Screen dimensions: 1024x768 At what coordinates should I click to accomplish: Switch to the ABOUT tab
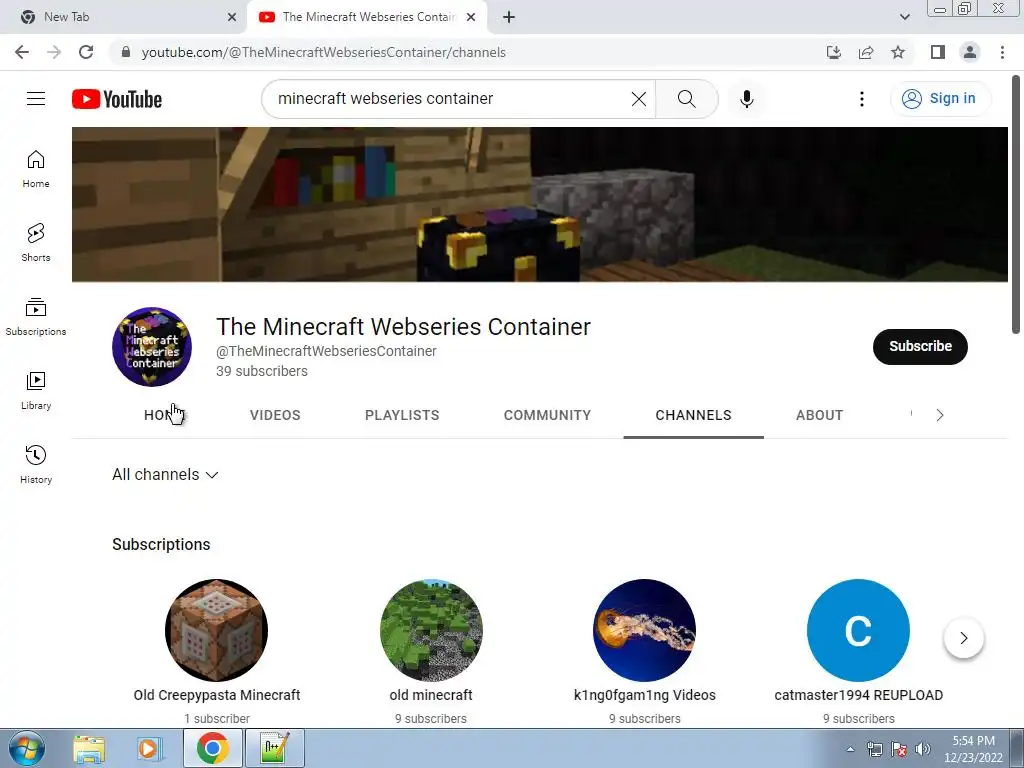pos(820,415)
